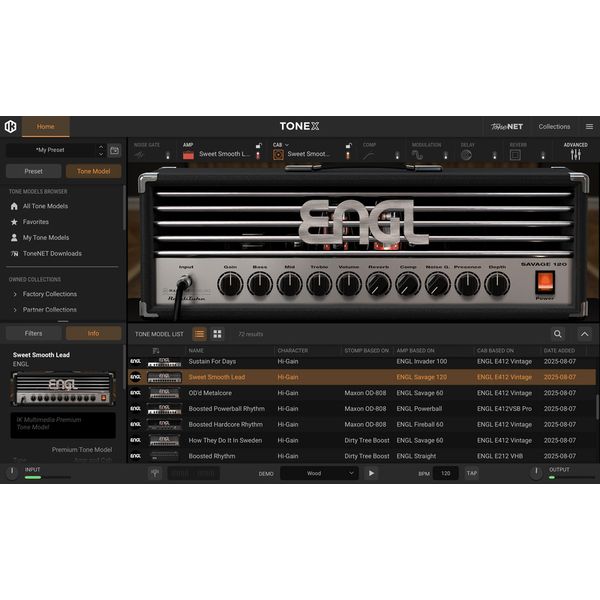The height and width of the screenshot is (600, 600).
Task: Toggle the Noise Gate power switch
Action: pyautogui.click(x=167, y=155)
